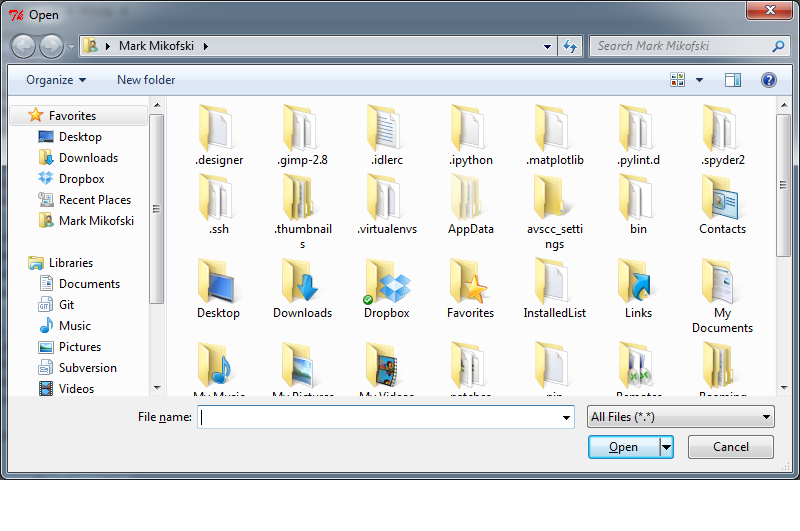Screen dimensions: 800x531
Task: Open the Organize menu
Action: click(56, 80)
